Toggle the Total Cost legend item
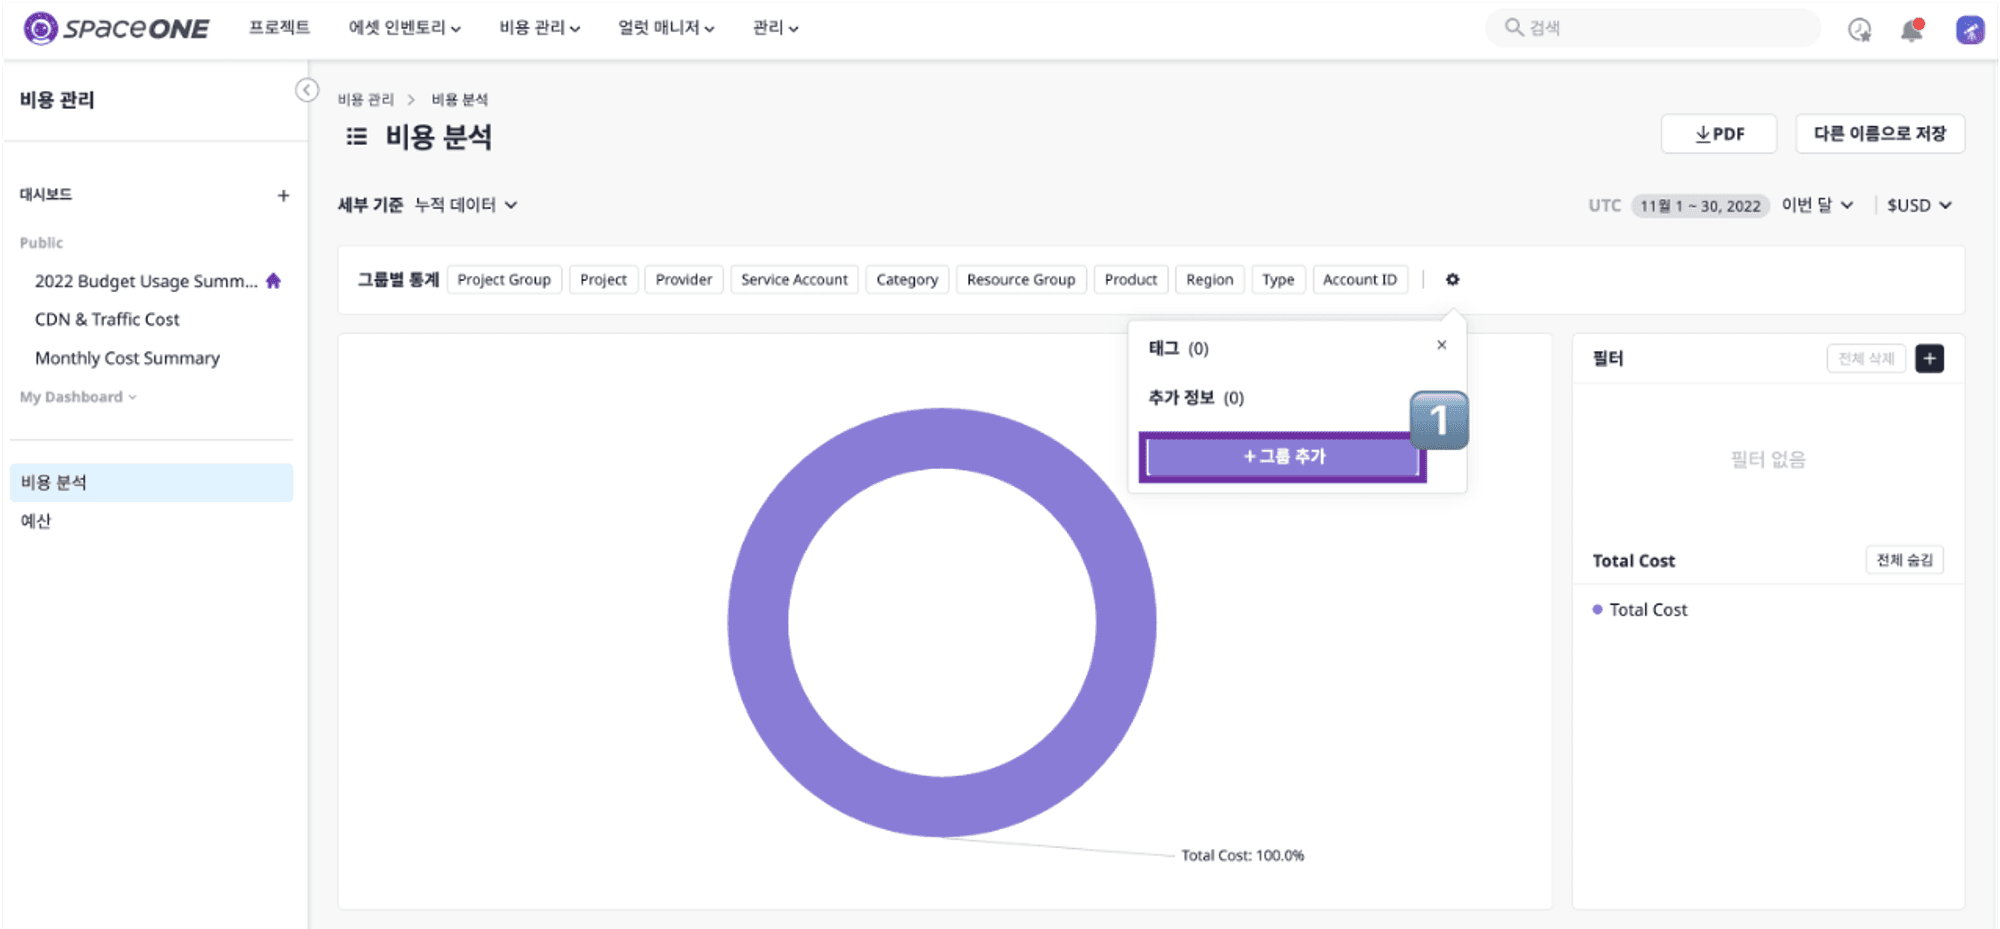The width and height of the screenshot is (2000, 929). click(1640, 610)
